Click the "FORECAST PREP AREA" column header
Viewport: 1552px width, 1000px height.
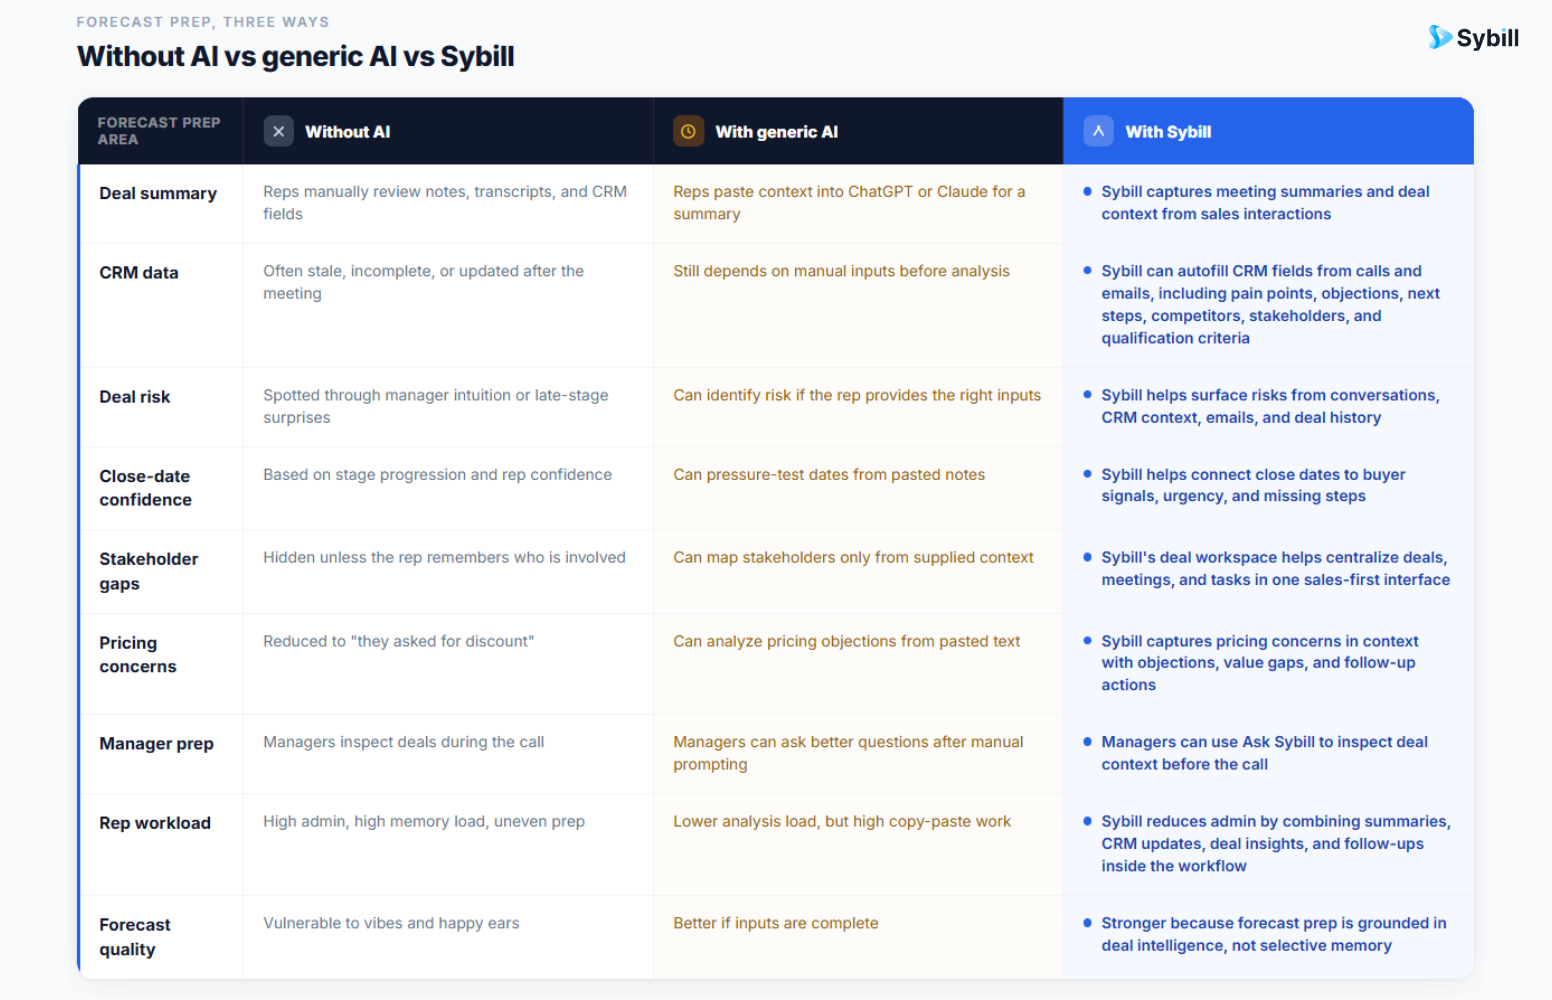coord(159,131)
